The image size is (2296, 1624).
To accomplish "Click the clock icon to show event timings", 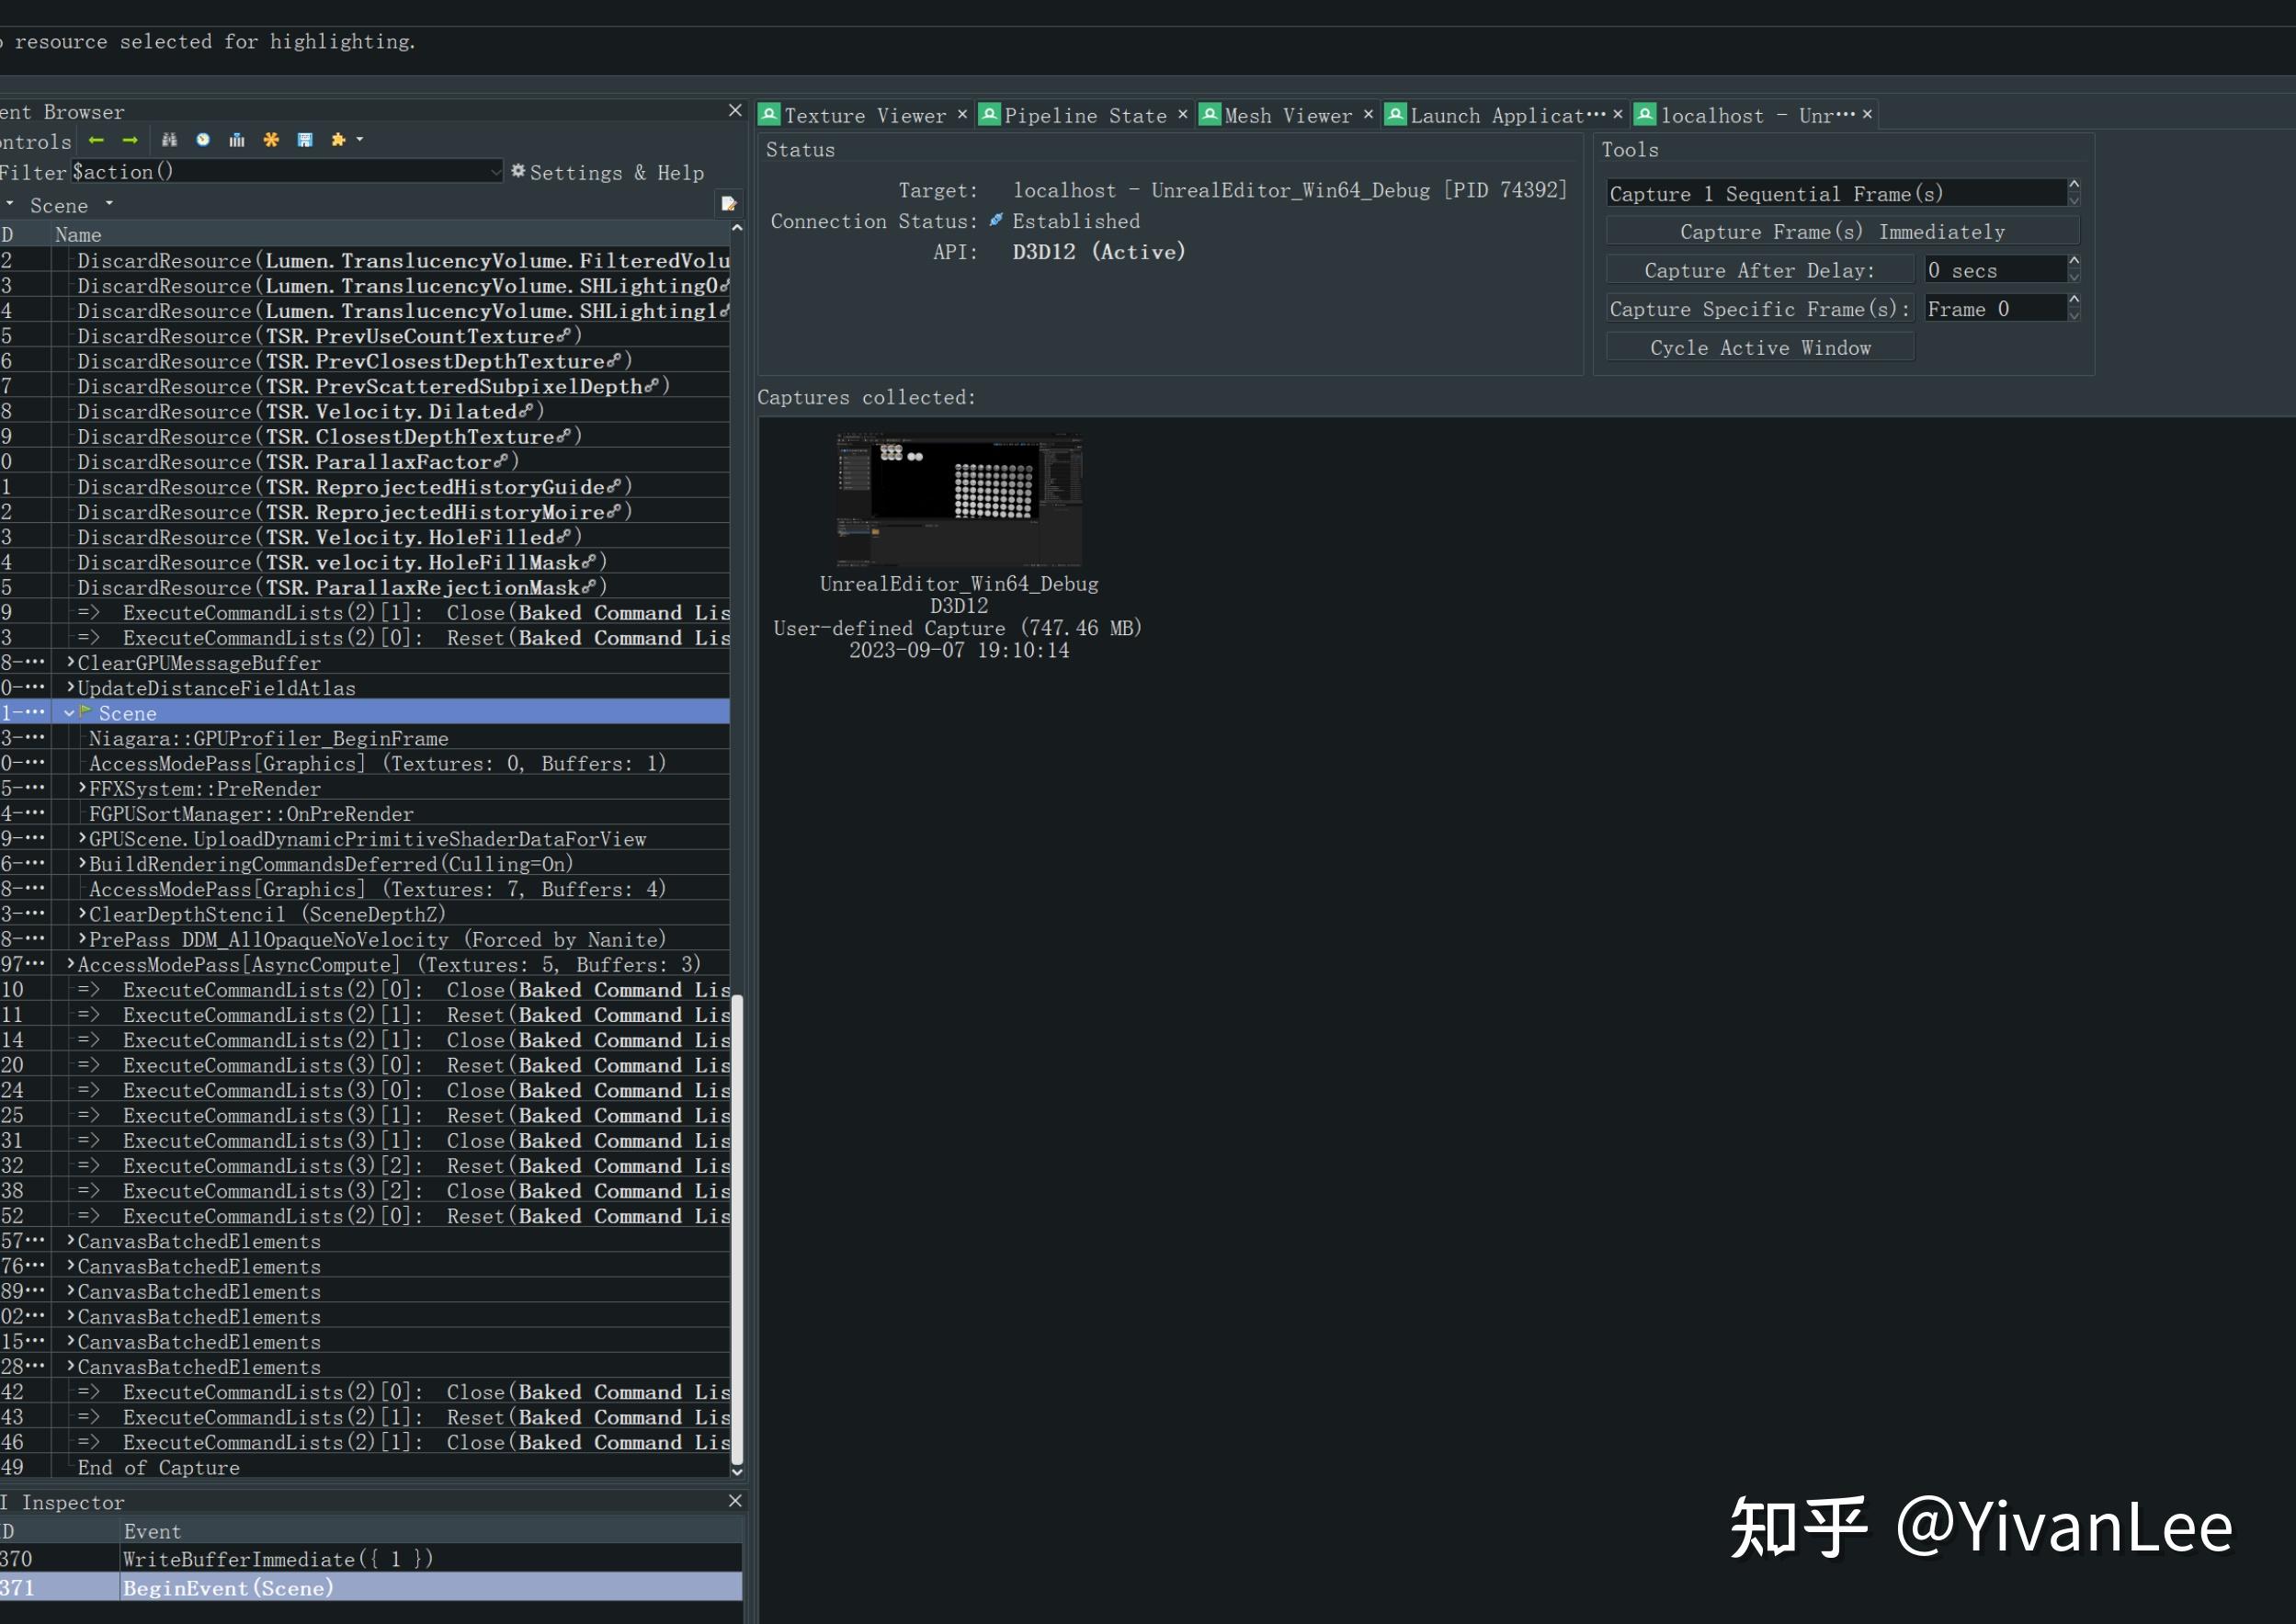I will coord(203,141).
